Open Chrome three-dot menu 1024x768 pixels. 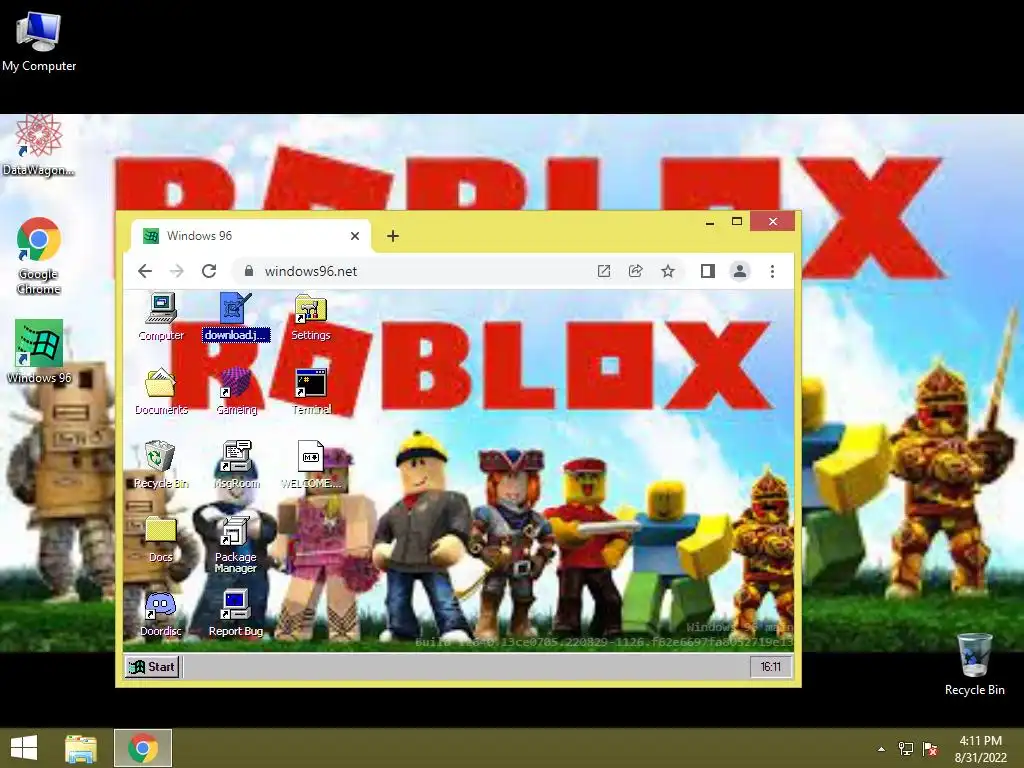click(773, 271)
